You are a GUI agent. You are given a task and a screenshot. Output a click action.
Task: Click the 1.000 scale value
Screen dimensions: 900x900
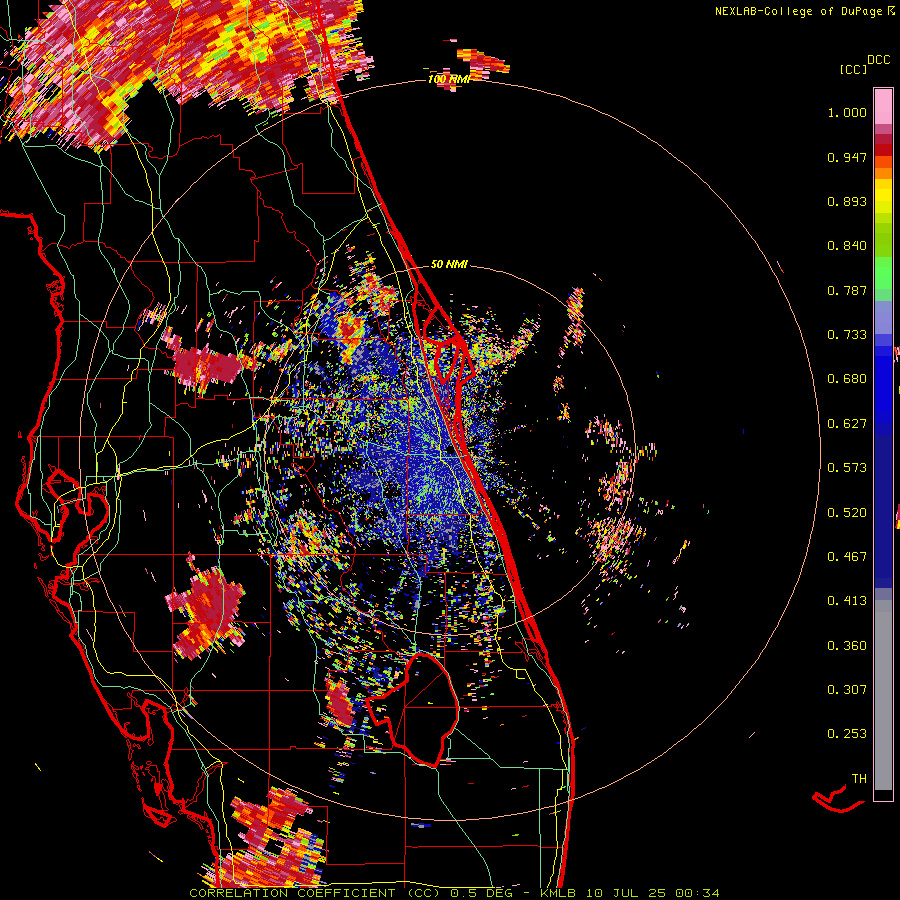click(847, 112)
